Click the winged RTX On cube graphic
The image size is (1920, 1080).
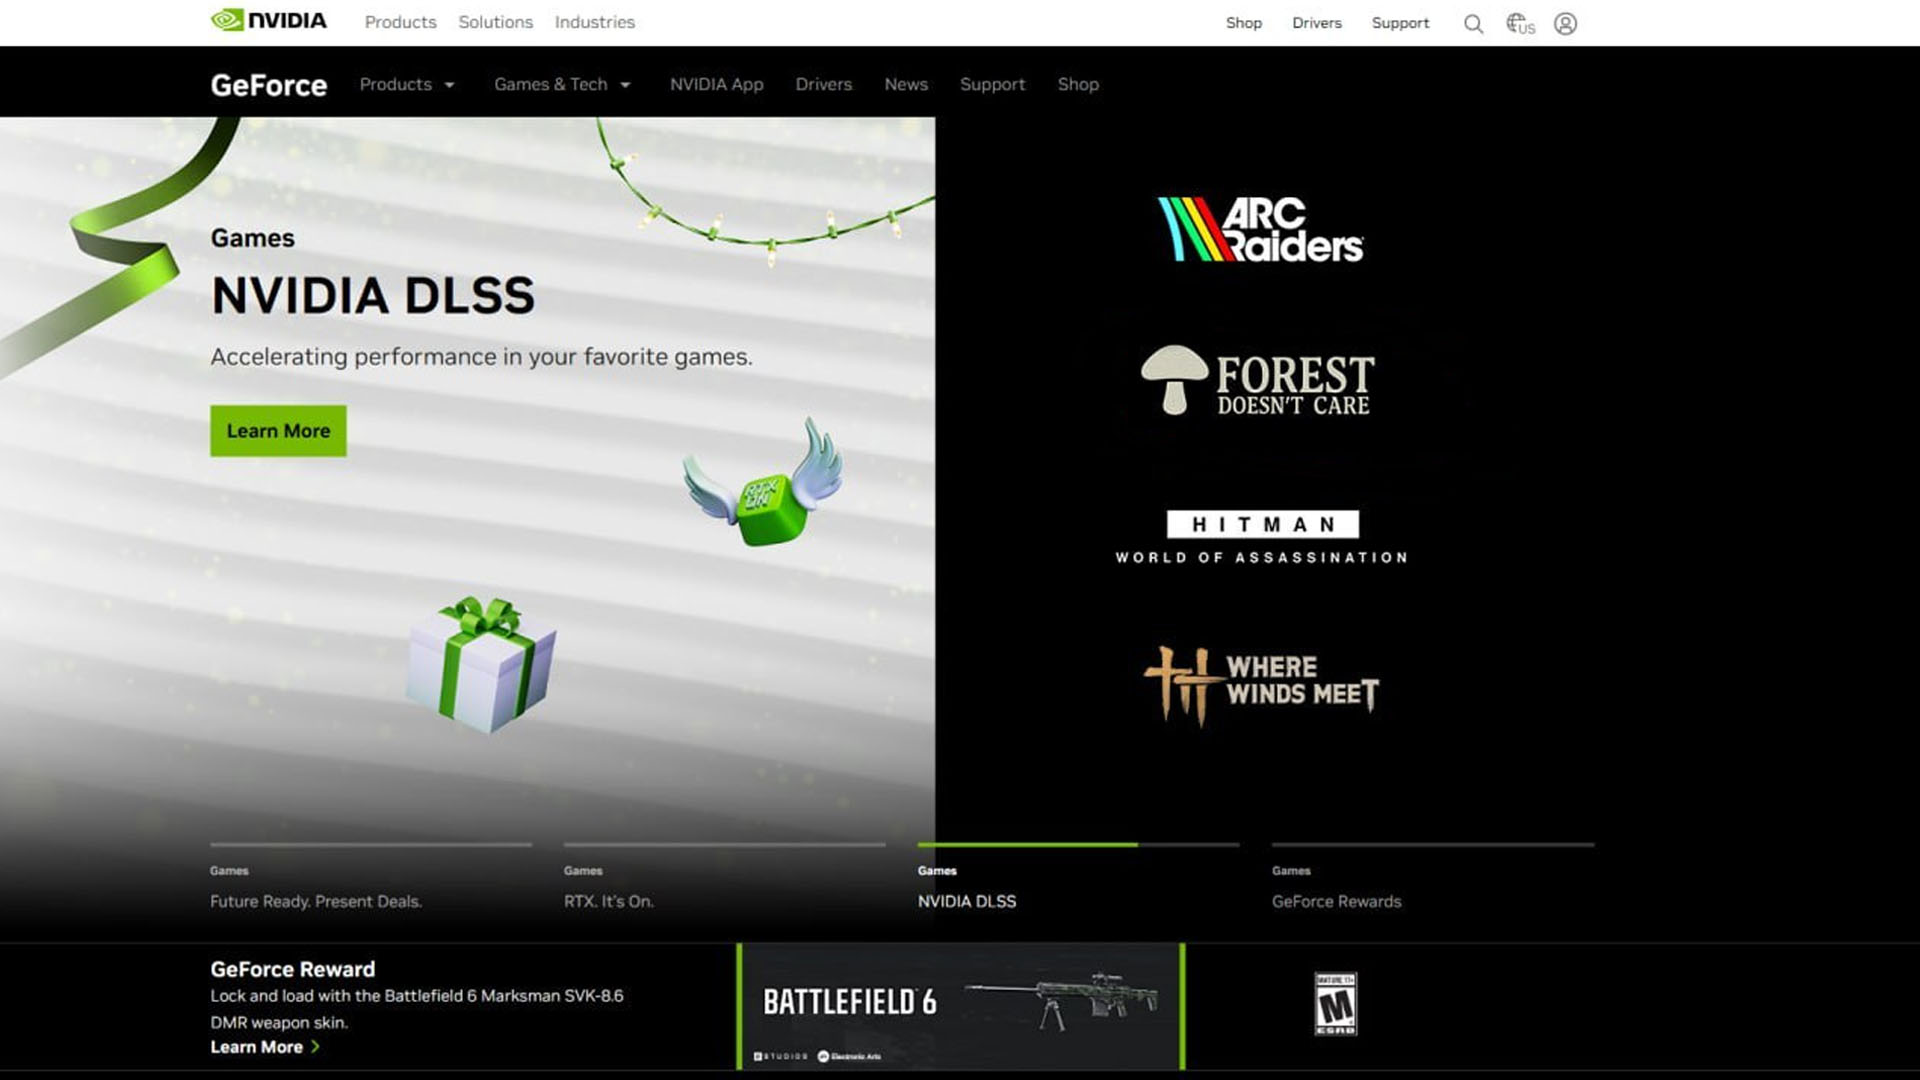[763, 484]
